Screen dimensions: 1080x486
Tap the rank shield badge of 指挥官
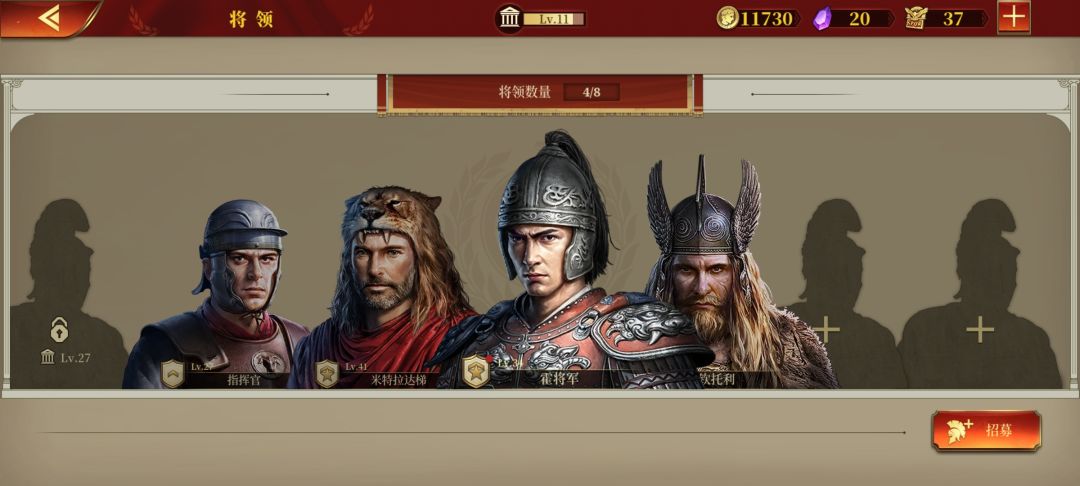point(172,374)
